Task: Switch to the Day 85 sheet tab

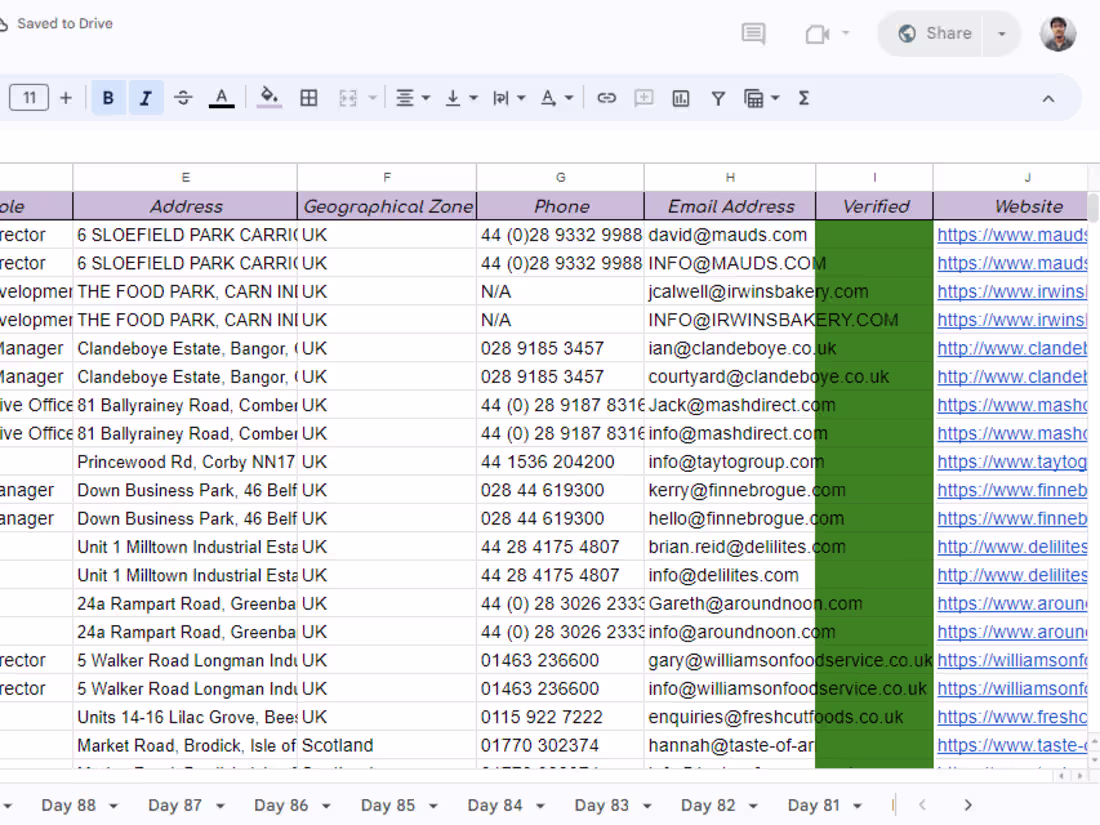Action: 389,804
